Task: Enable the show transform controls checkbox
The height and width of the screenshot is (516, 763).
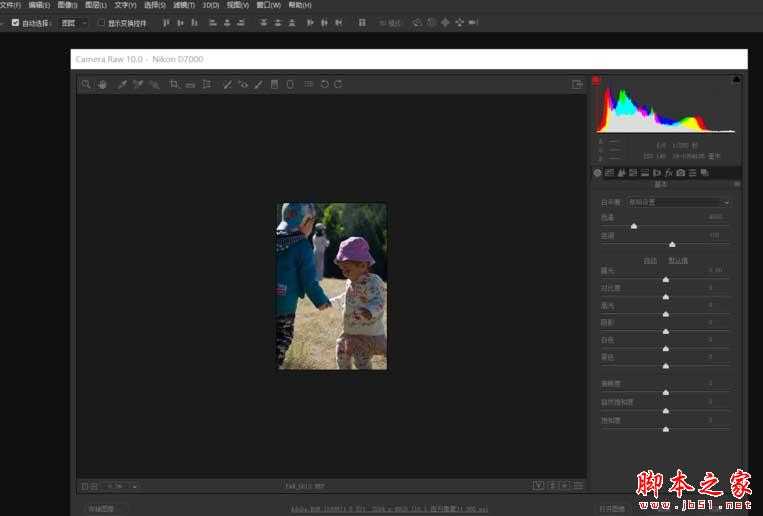Action: click(x=101, y=22)
